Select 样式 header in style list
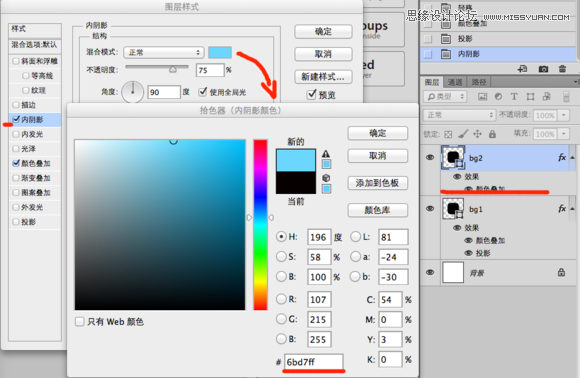The image size is (580, 378). click(x=34, y=29)
